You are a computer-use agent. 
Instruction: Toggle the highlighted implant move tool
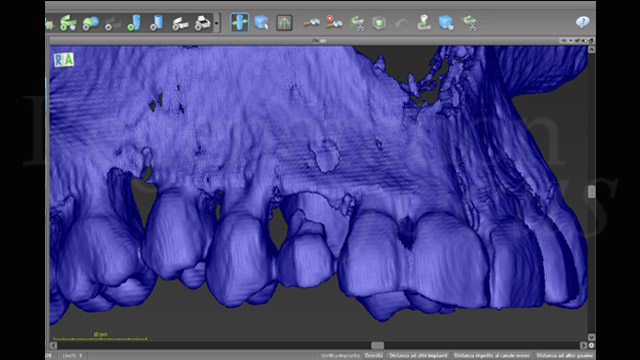239,22
